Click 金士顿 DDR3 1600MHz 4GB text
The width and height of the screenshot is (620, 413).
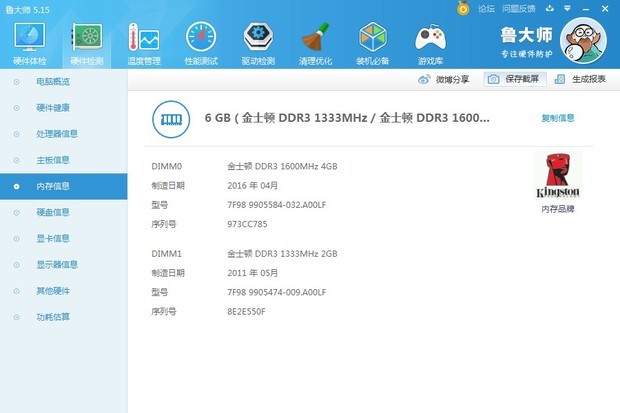[282, 167]
